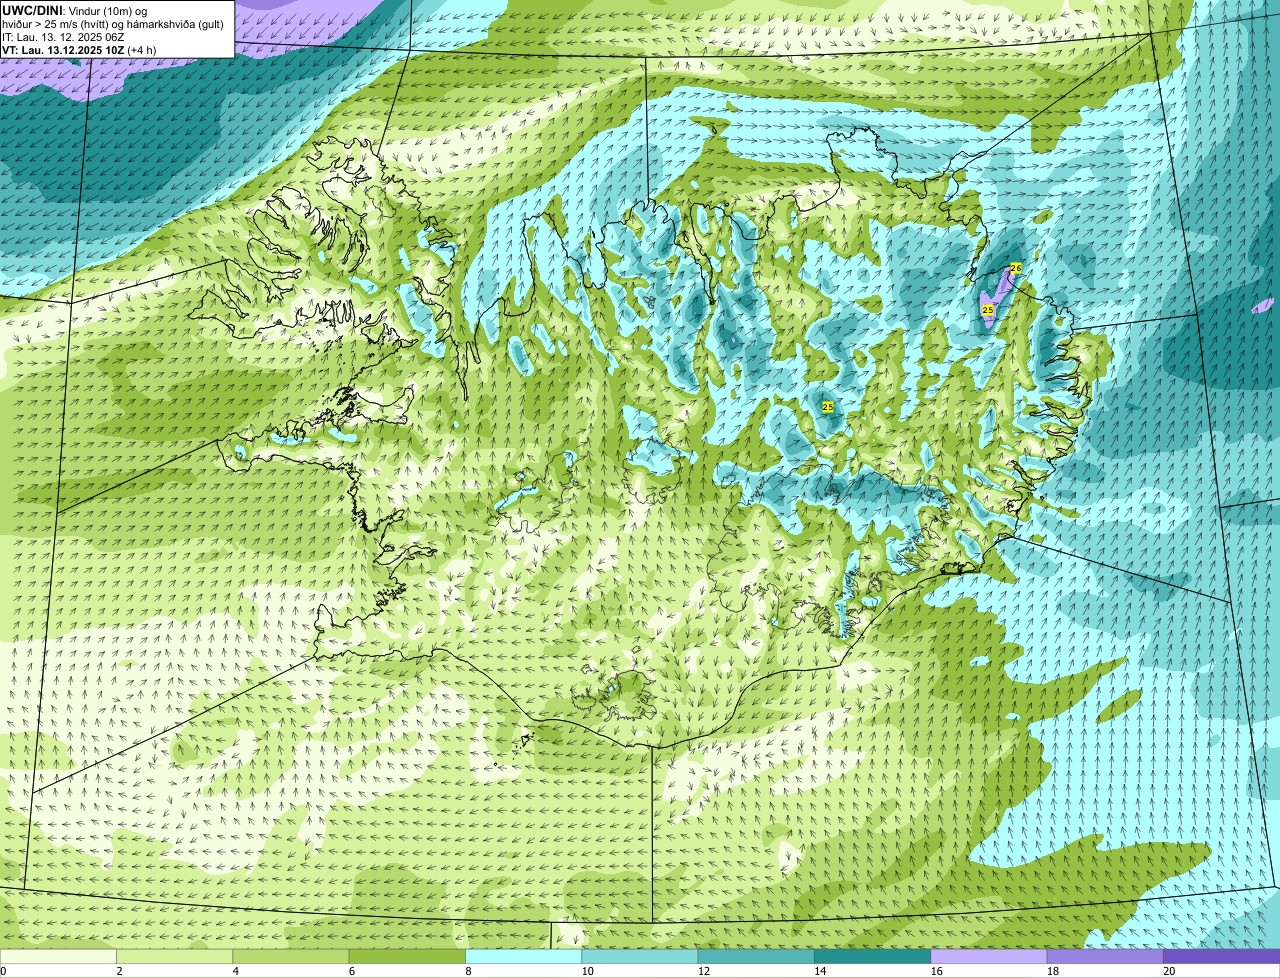Viewport: 1280px width, 978px height.
Task: Click the "18" tick label on colorbar
Action: (x=1052, y=971)
